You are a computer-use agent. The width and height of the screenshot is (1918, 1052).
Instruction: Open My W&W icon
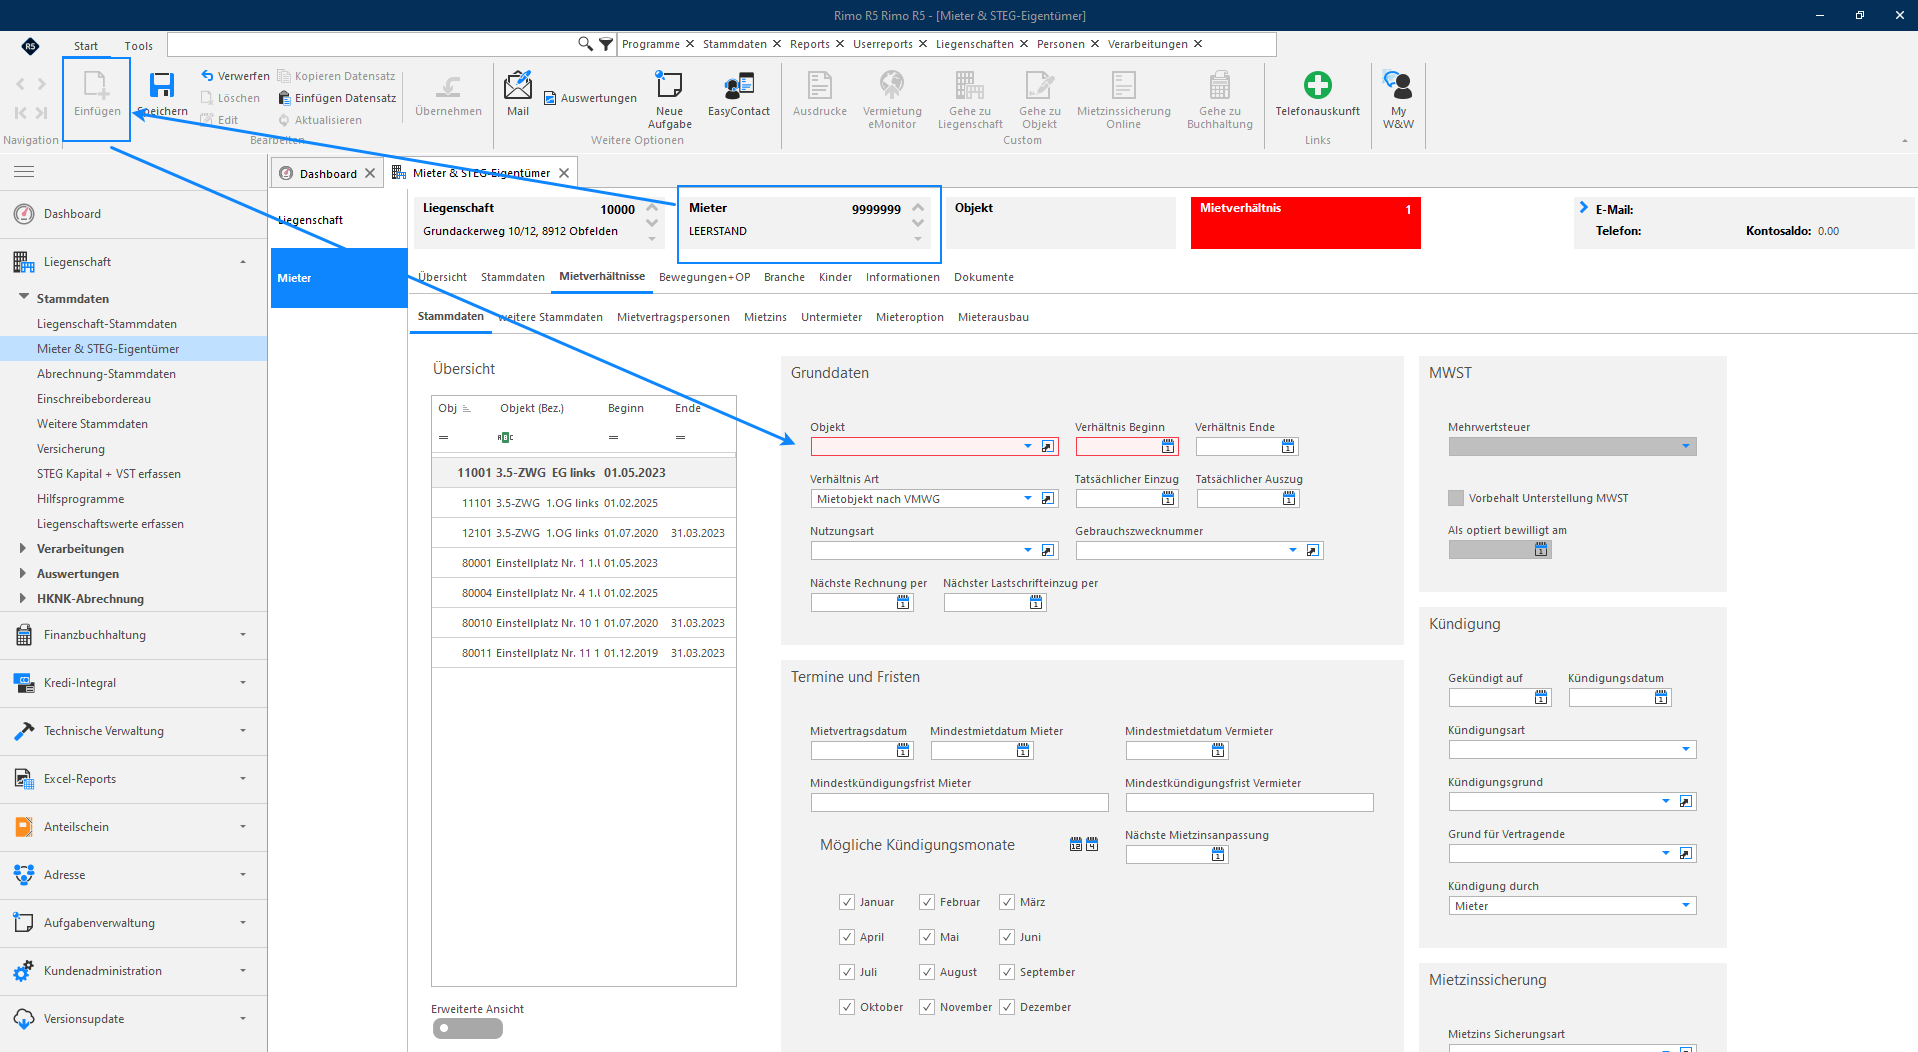tap(1398, 85)
